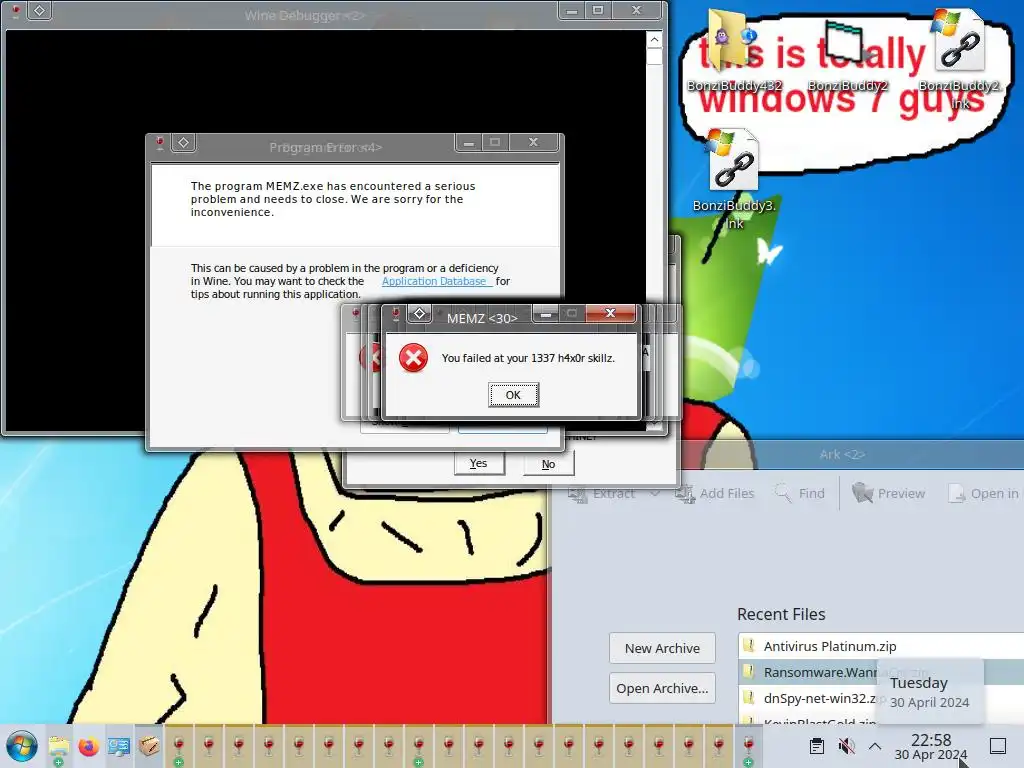The image size is (1024, 768).
Task: Minimize the Wine Debugger window
Action: (x=571, y=10)
